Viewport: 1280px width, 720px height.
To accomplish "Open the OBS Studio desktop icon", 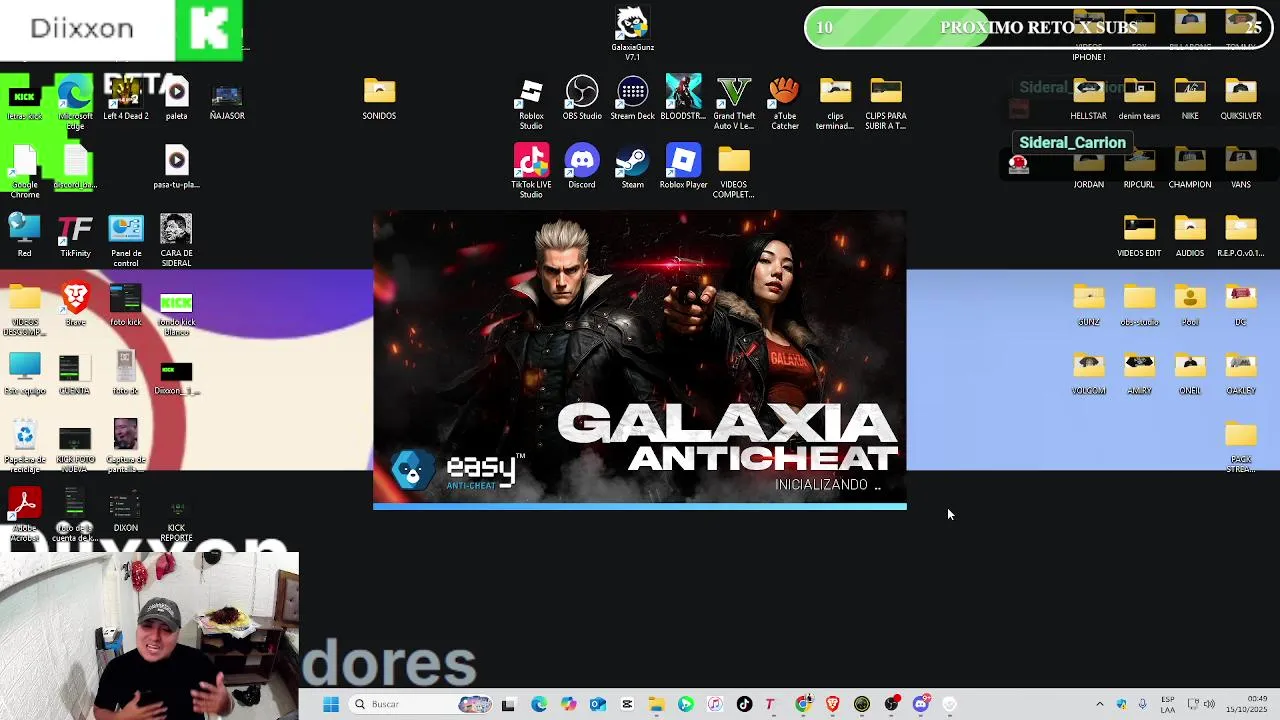I will coord(582,99).
